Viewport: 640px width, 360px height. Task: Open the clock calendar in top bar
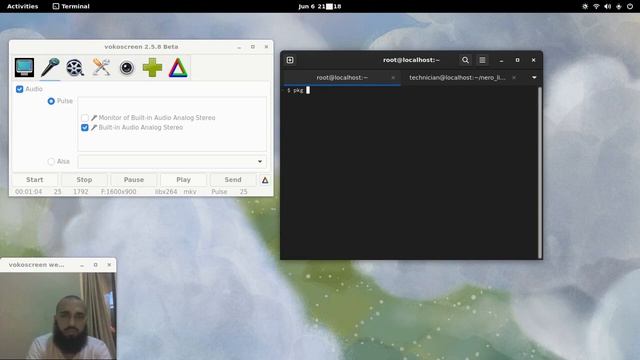320,7
